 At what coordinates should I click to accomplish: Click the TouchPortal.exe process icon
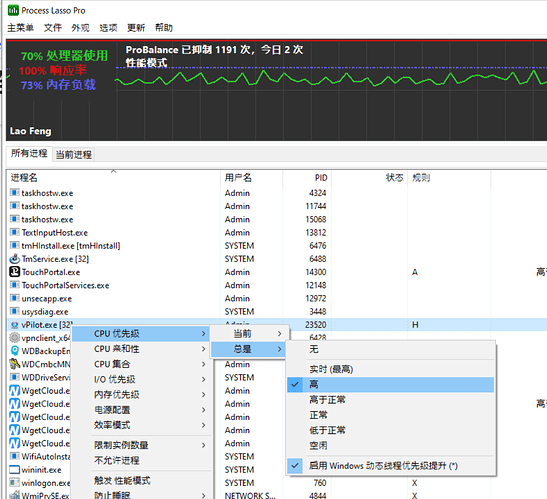tap(14, 271)
